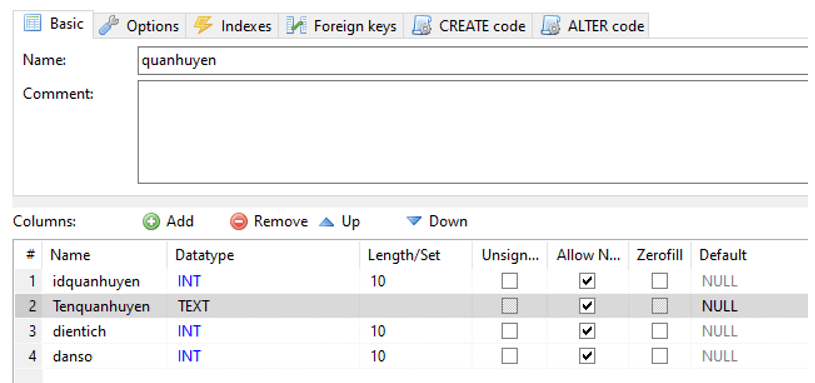Viewport: 815px width, 383px height.
Task: Toggle Zerofill for idquanhuyen
Action: coord(660,281)
